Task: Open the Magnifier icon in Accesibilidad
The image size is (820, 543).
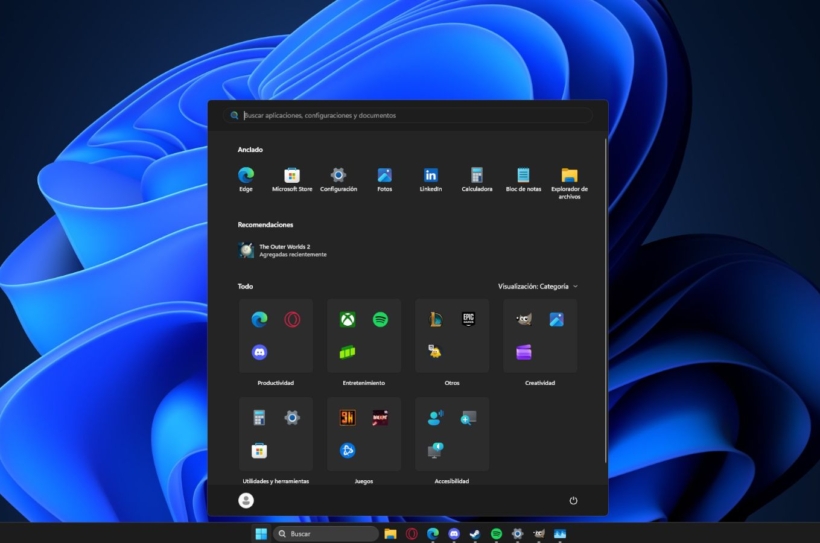Action: pos(468,417)
